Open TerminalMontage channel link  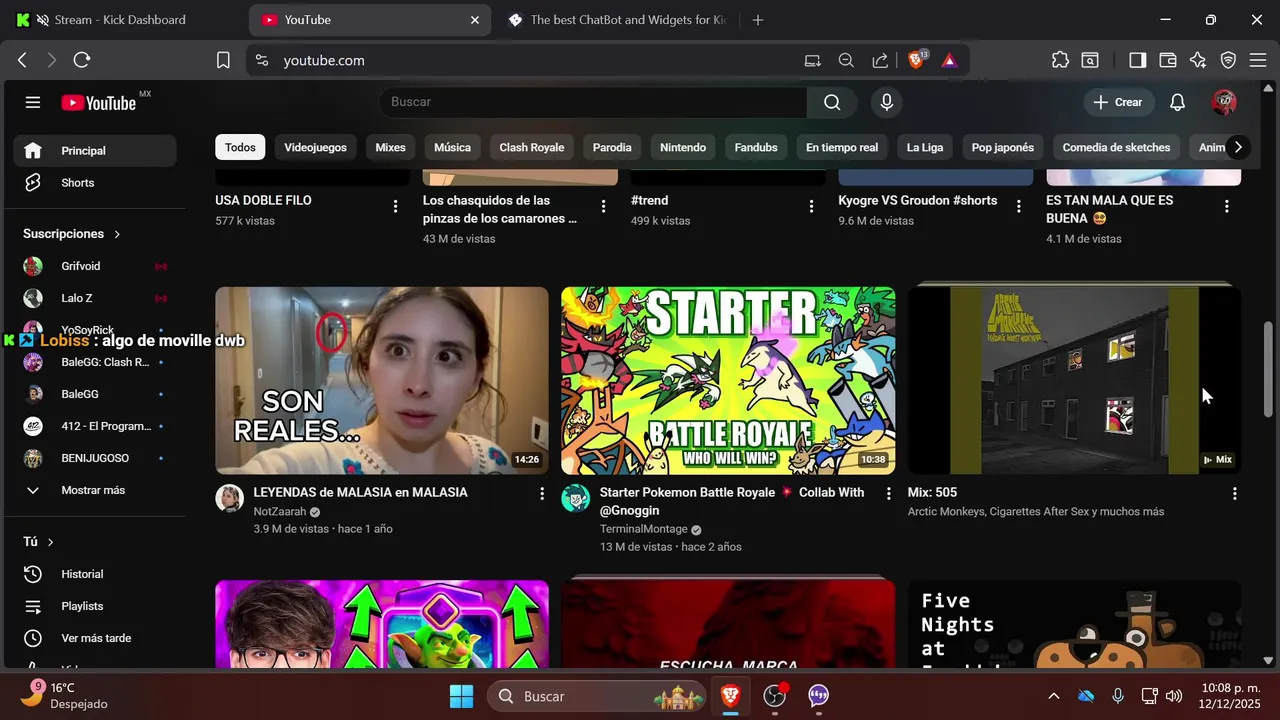pos(643,530)
